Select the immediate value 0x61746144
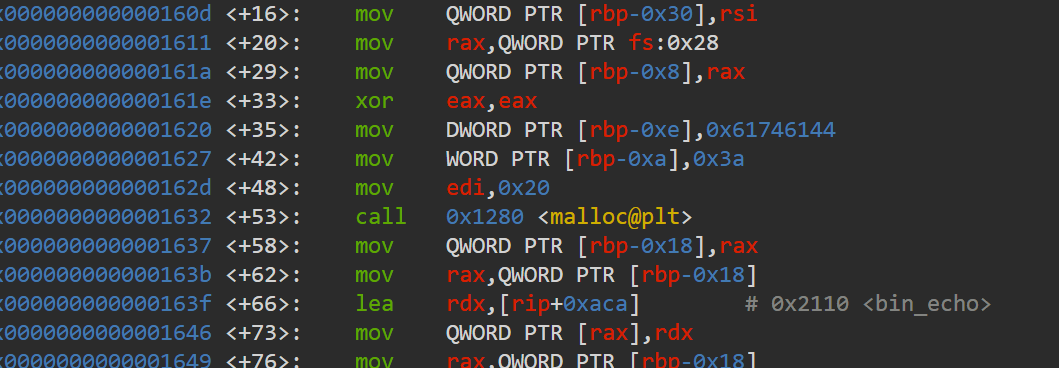 (x=771, y=130)
